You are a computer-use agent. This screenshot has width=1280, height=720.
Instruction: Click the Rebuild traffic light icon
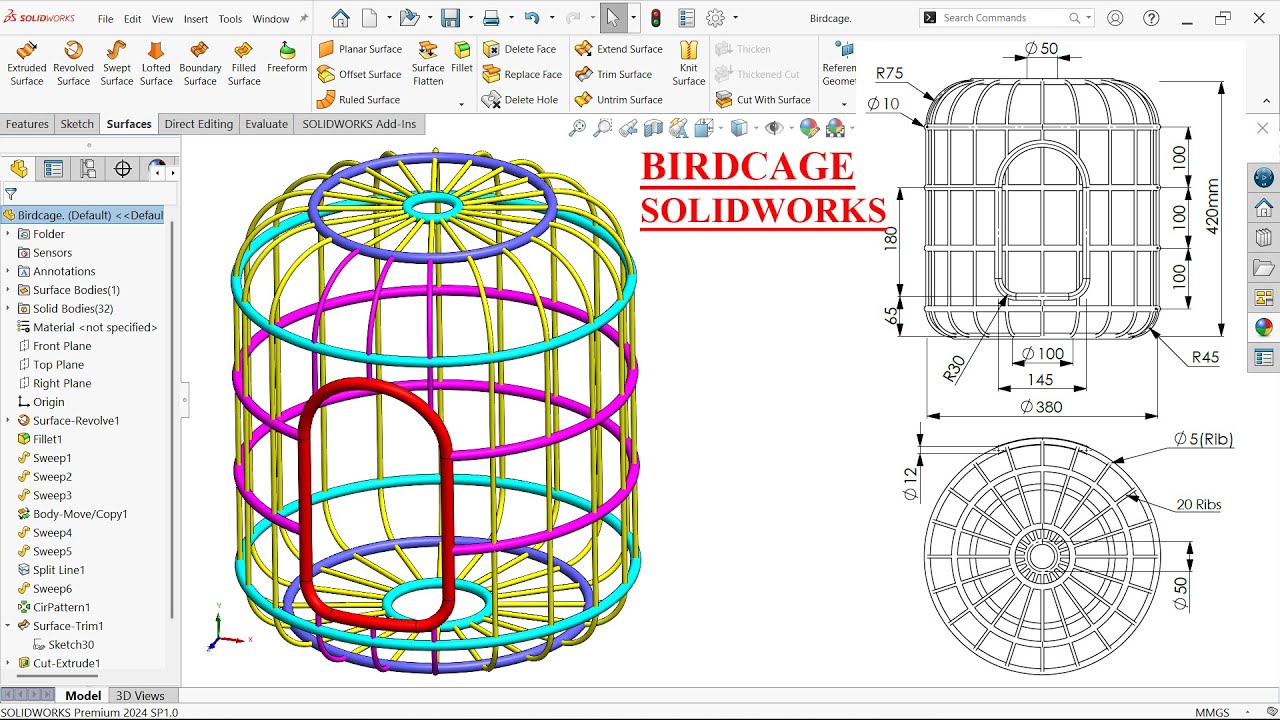click(x=656, y=18)
